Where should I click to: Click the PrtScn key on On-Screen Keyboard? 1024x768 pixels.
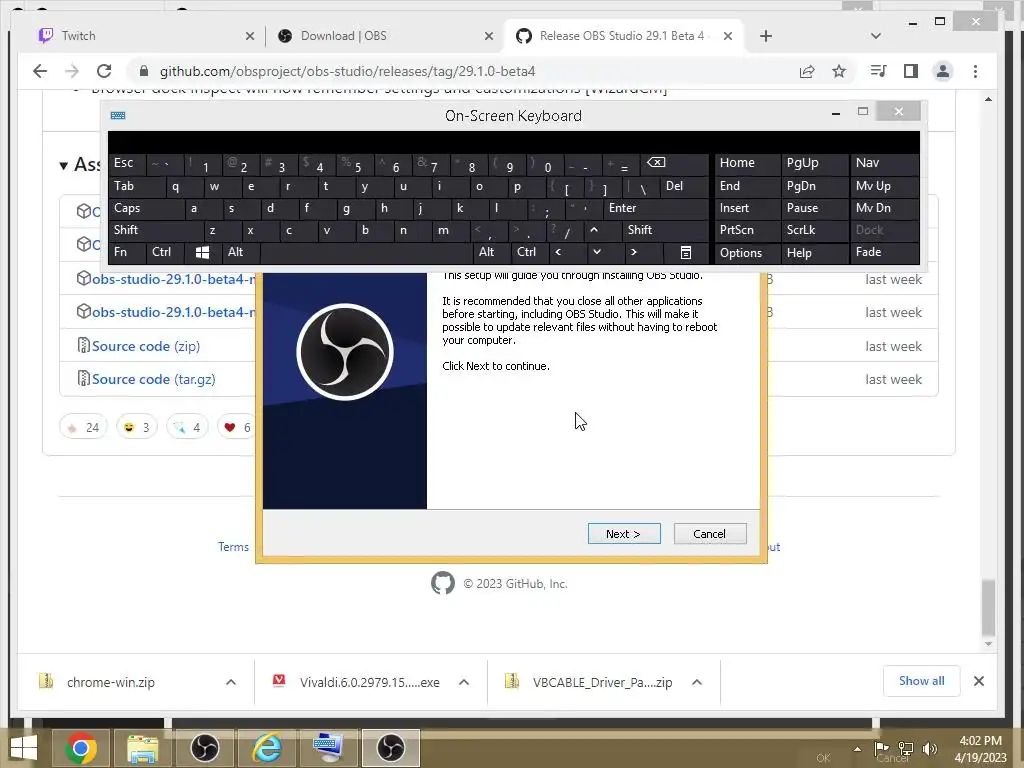point(747,230)
